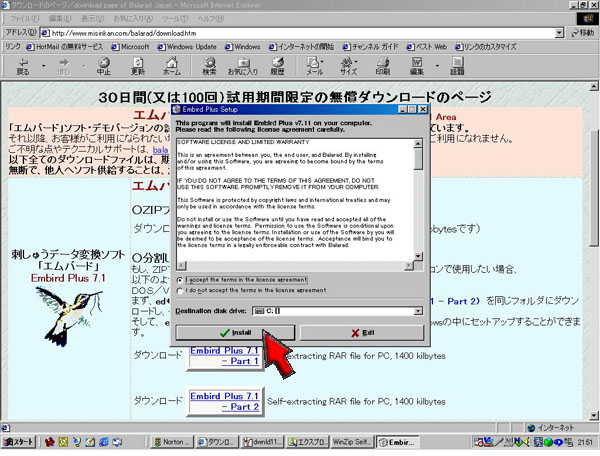Click the 印刷 (Print) toolbar icon
Viewport: 600px width, 456px height.
pyautogui.click(x=383, y=66)
